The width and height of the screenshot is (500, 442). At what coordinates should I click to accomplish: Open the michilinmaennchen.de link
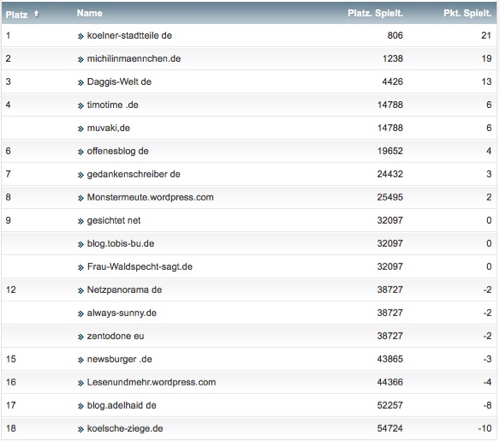pos(134,59)
